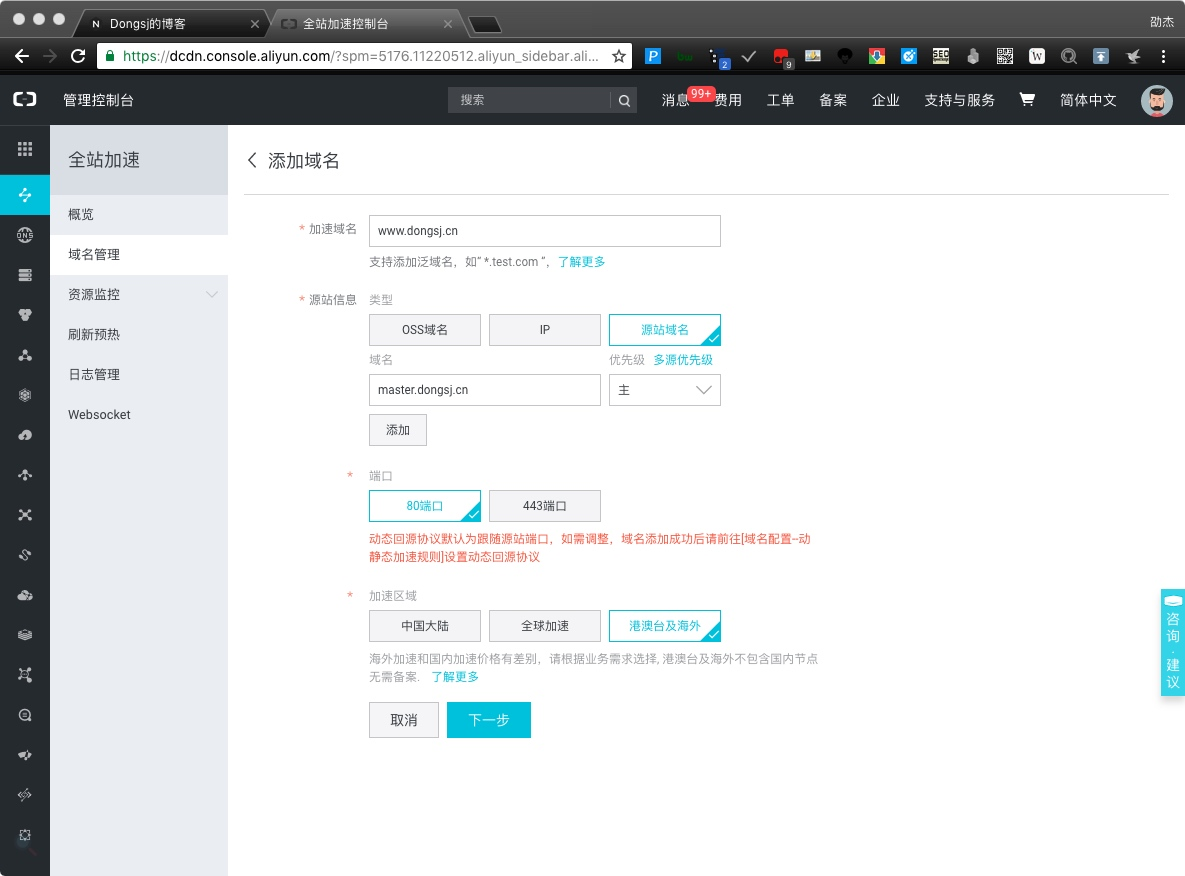Bookmark page with the star icon
1185x876 pixels.
click(619, 56)
